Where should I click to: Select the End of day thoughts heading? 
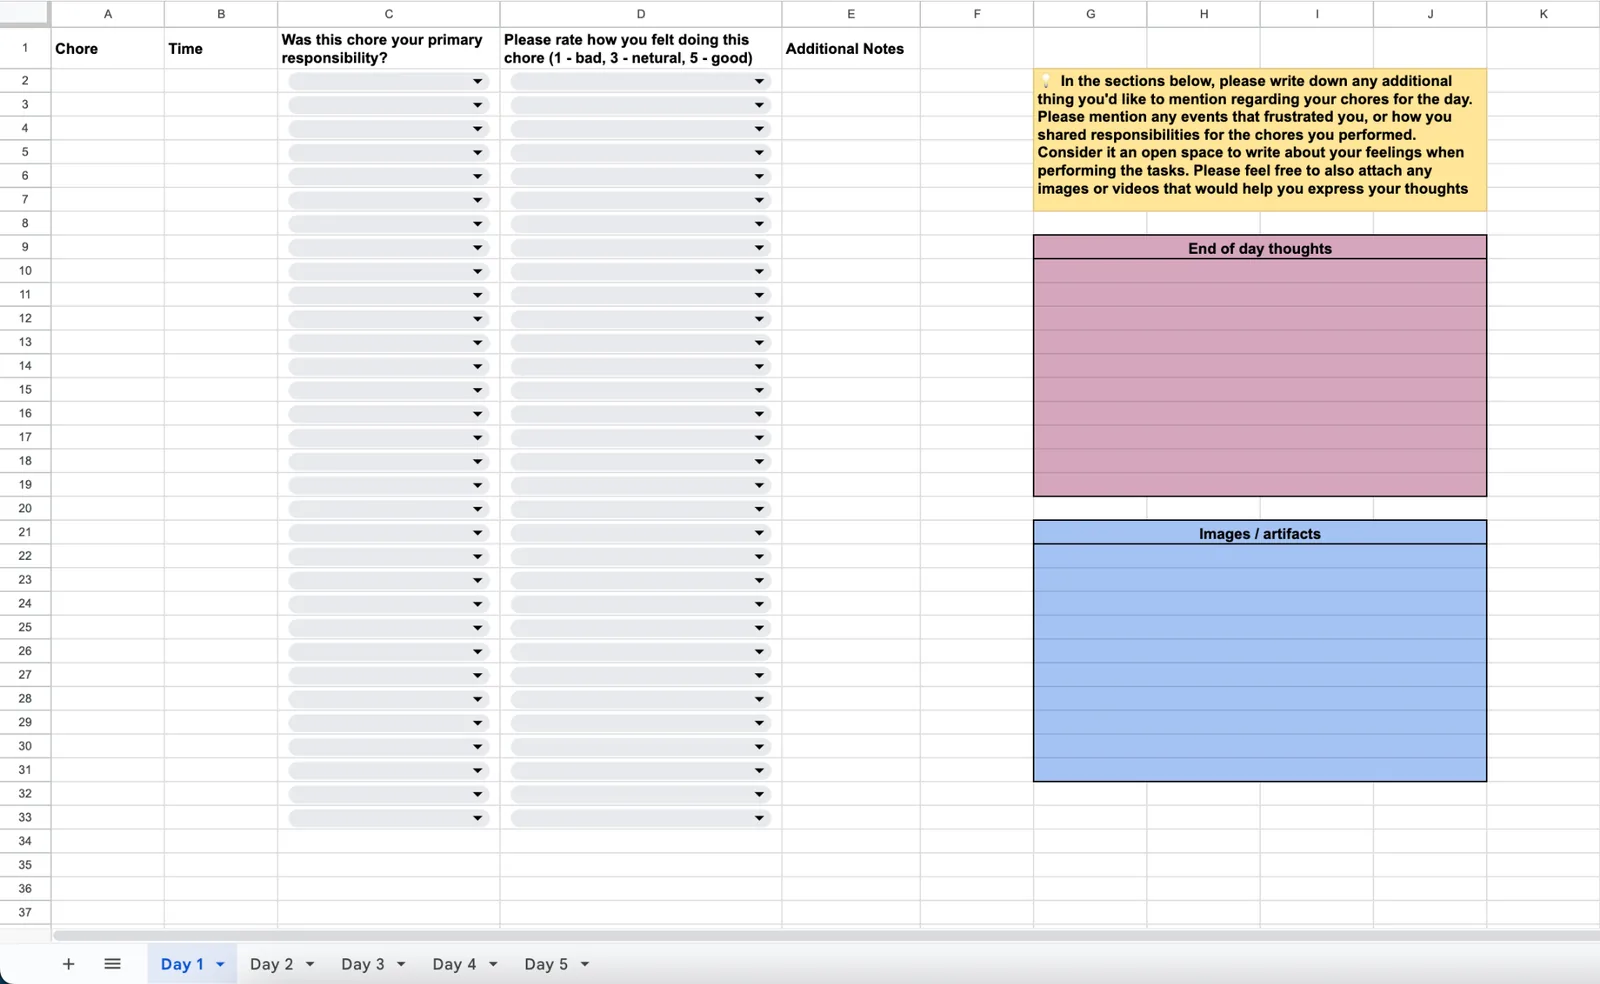tap(1260, 248)
